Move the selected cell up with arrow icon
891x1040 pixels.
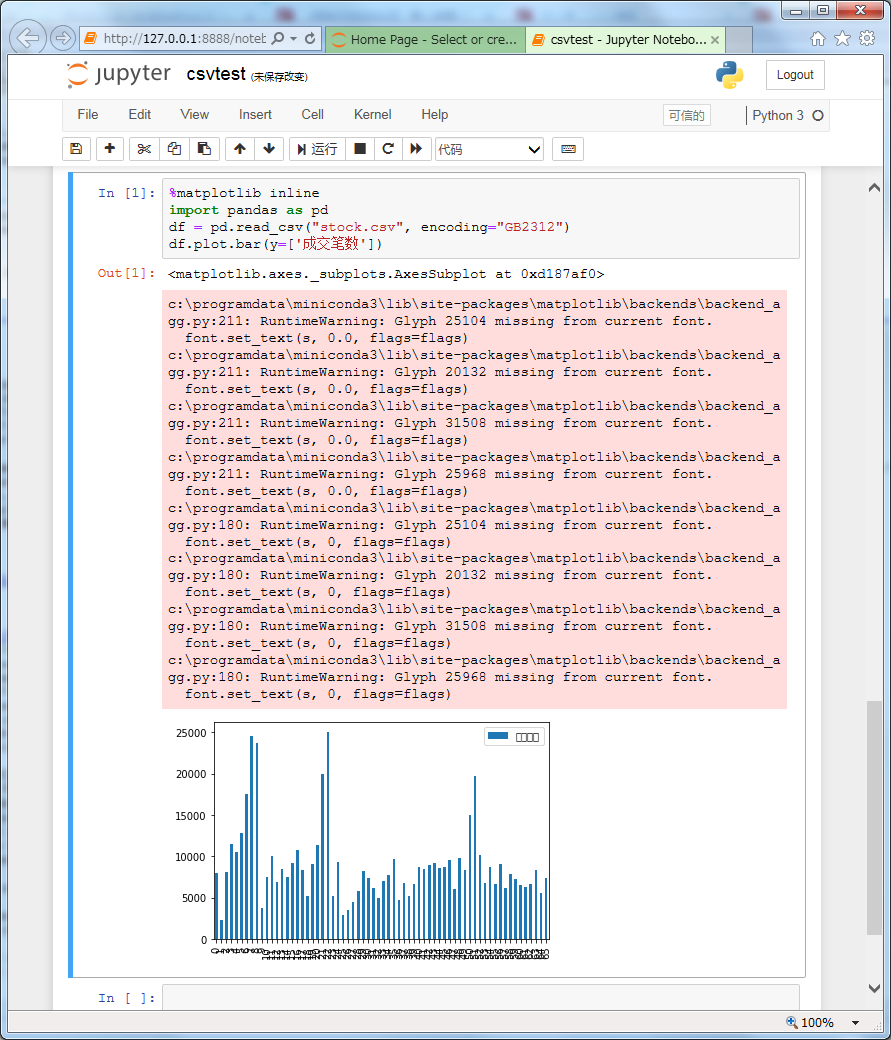[x=238, y=148]
